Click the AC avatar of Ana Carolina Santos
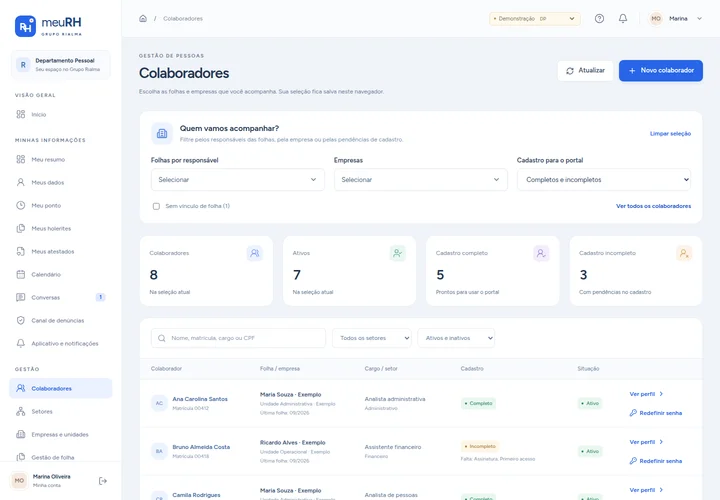Viewport: 720px width, 500px height. (x=159, y=403)
